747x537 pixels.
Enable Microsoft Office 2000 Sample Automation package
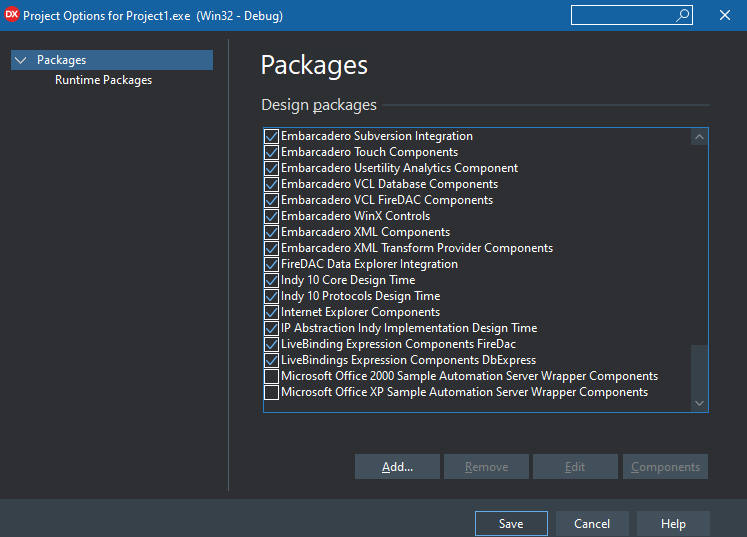[x=272, y=376]
